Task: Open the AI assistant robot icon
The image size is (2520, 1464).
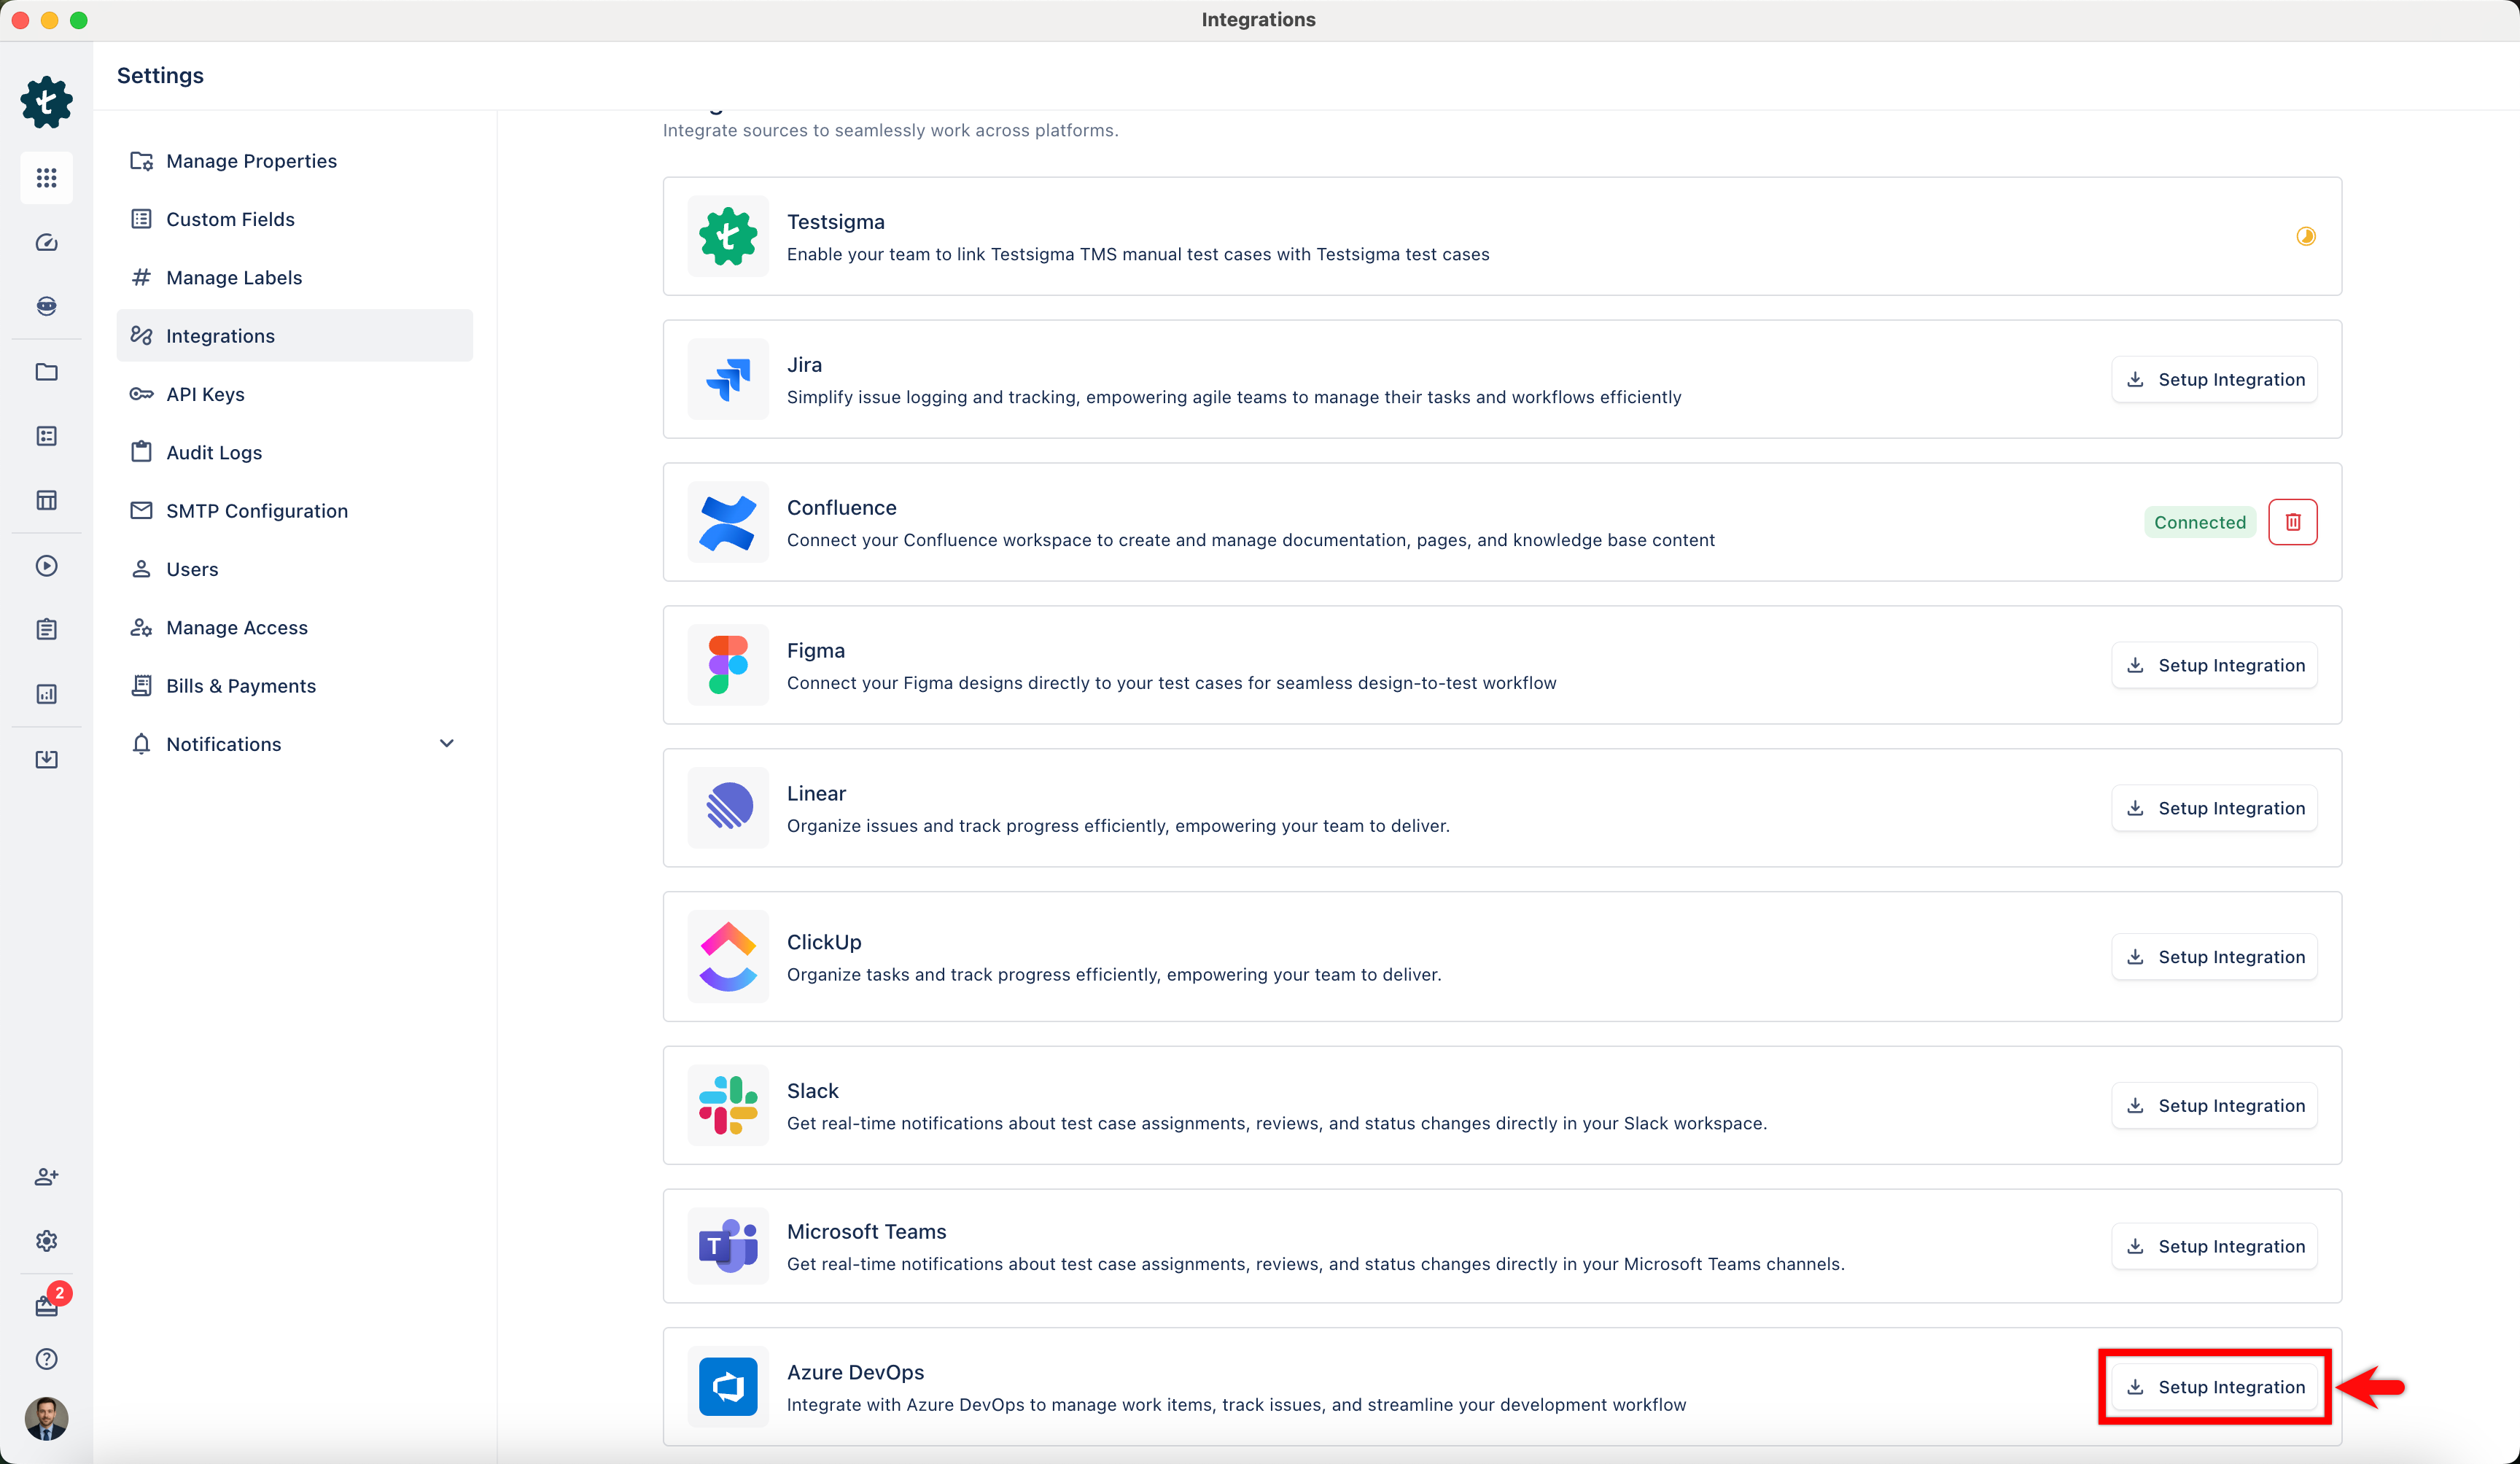Action: (x=46, y=306)
